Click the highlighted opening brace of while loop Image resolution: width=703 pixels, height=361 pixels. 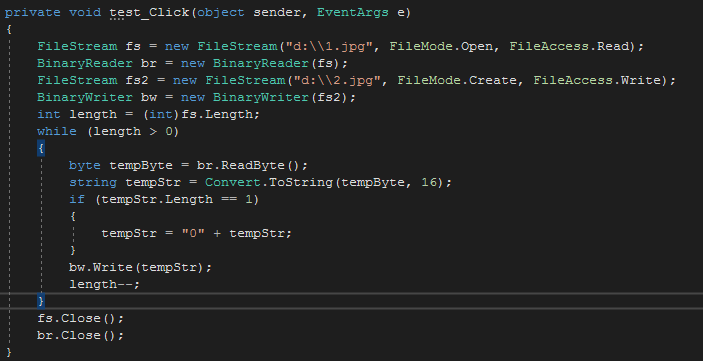41,148
